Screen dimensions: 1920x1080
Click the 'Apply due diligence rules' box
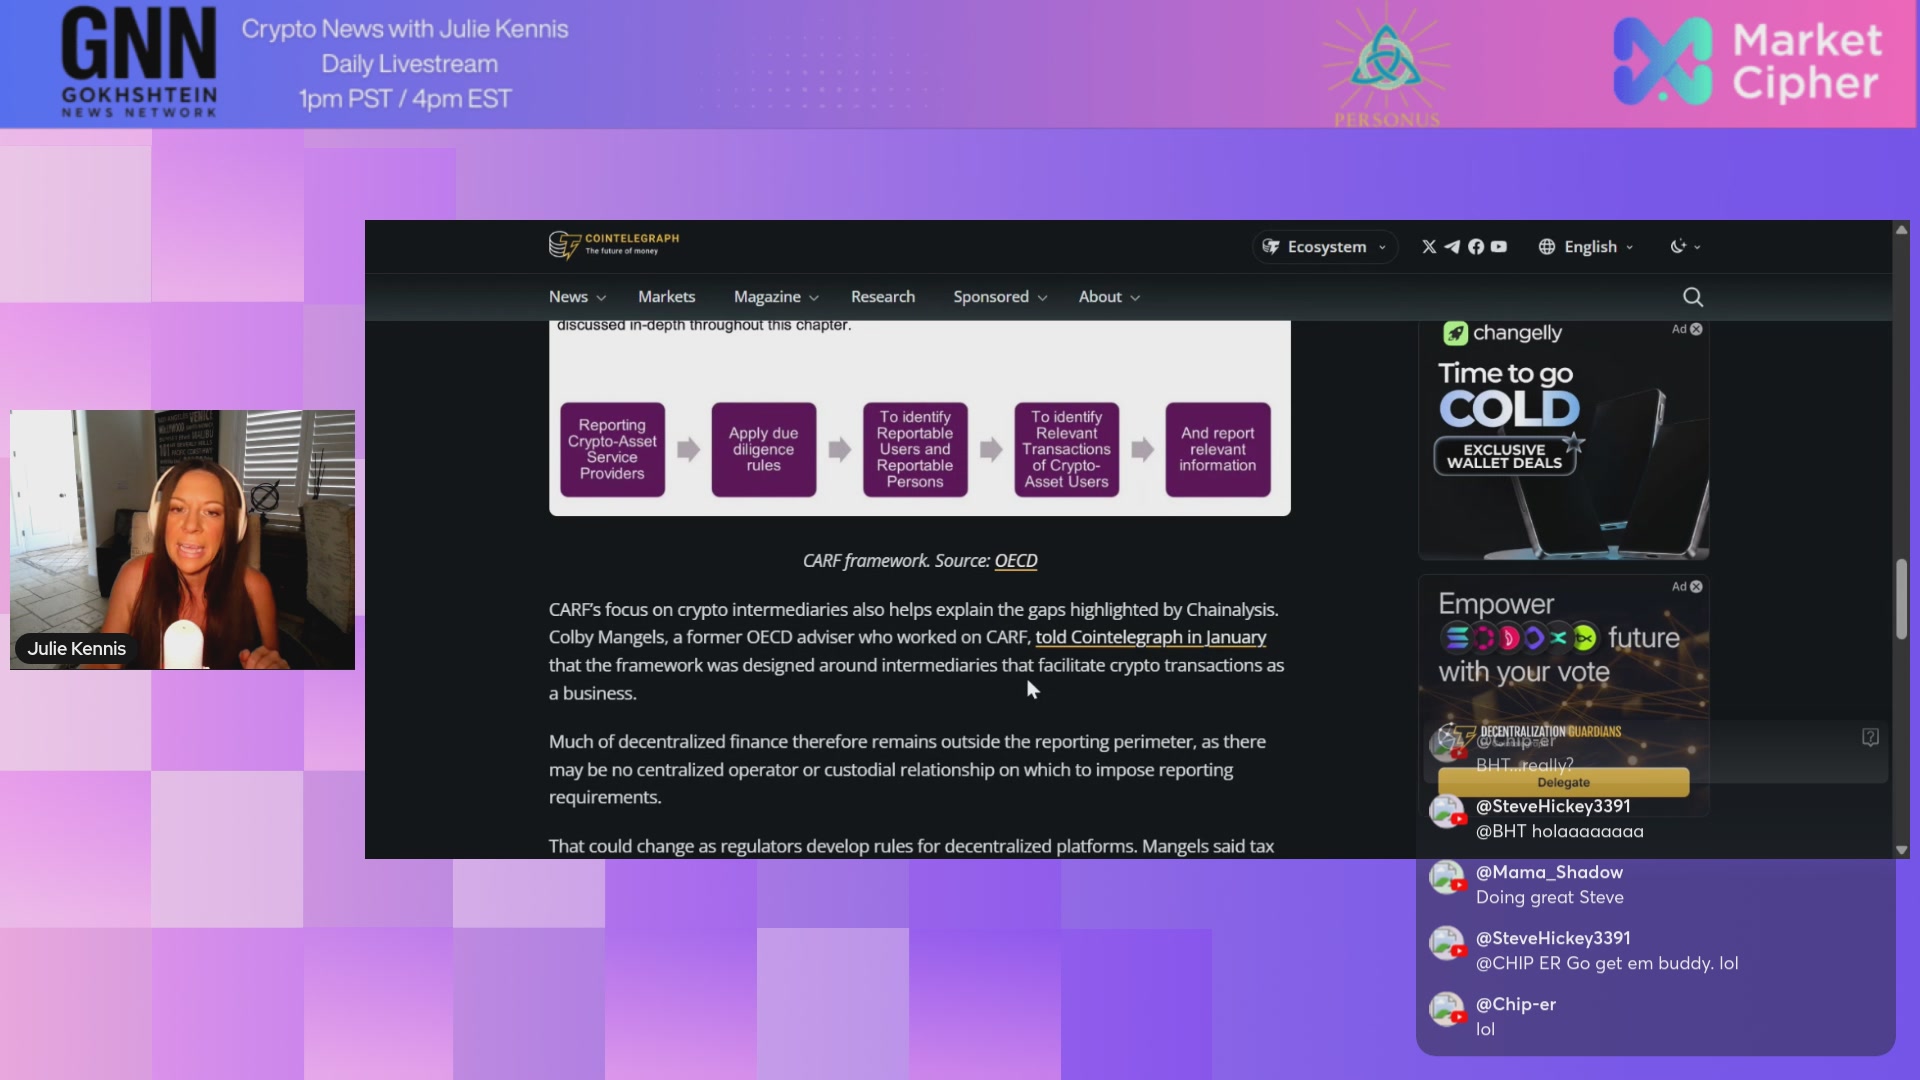763,449
